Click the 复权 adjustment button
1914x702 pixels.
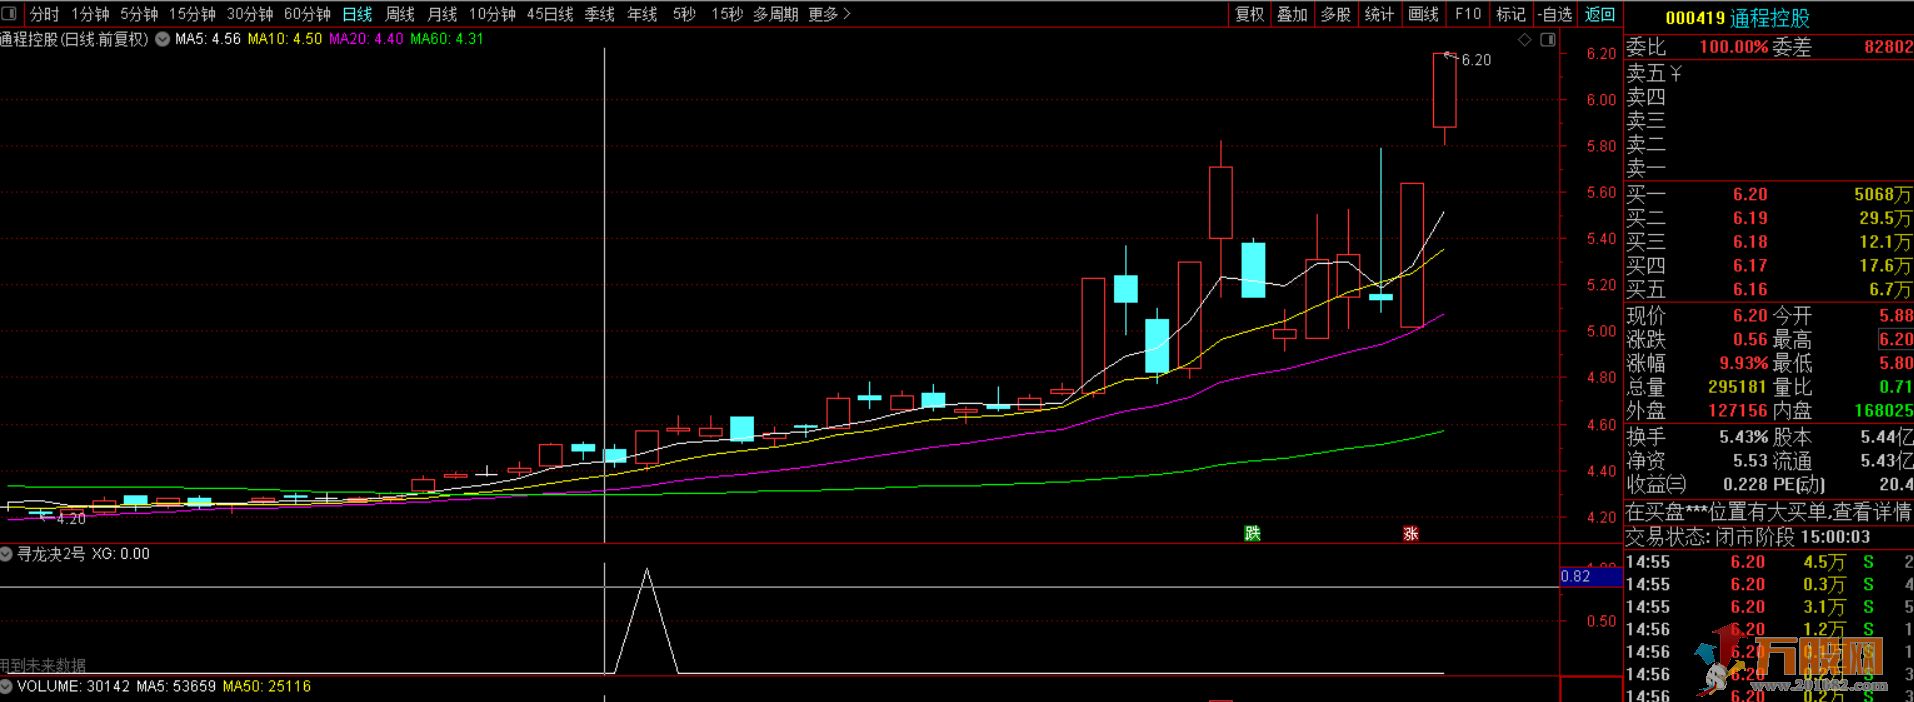[x=1250, y=14]
